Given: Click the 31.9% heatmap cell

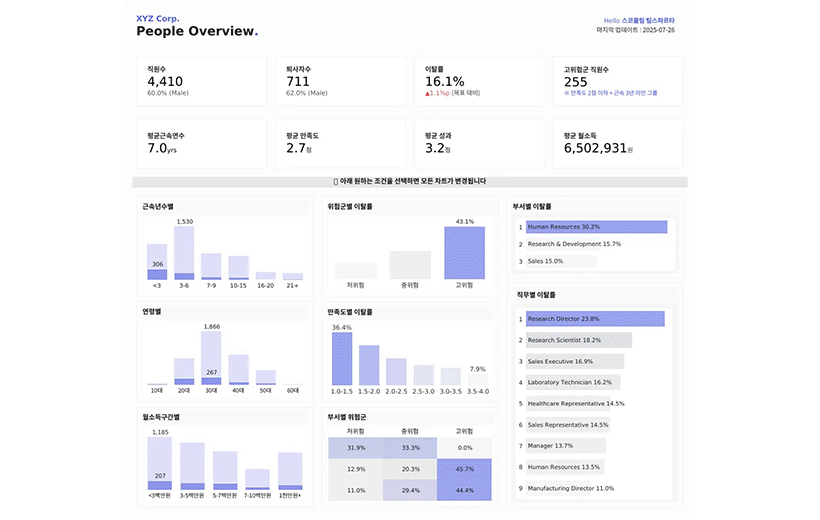Looking at the screenshot, I should 356,448.
